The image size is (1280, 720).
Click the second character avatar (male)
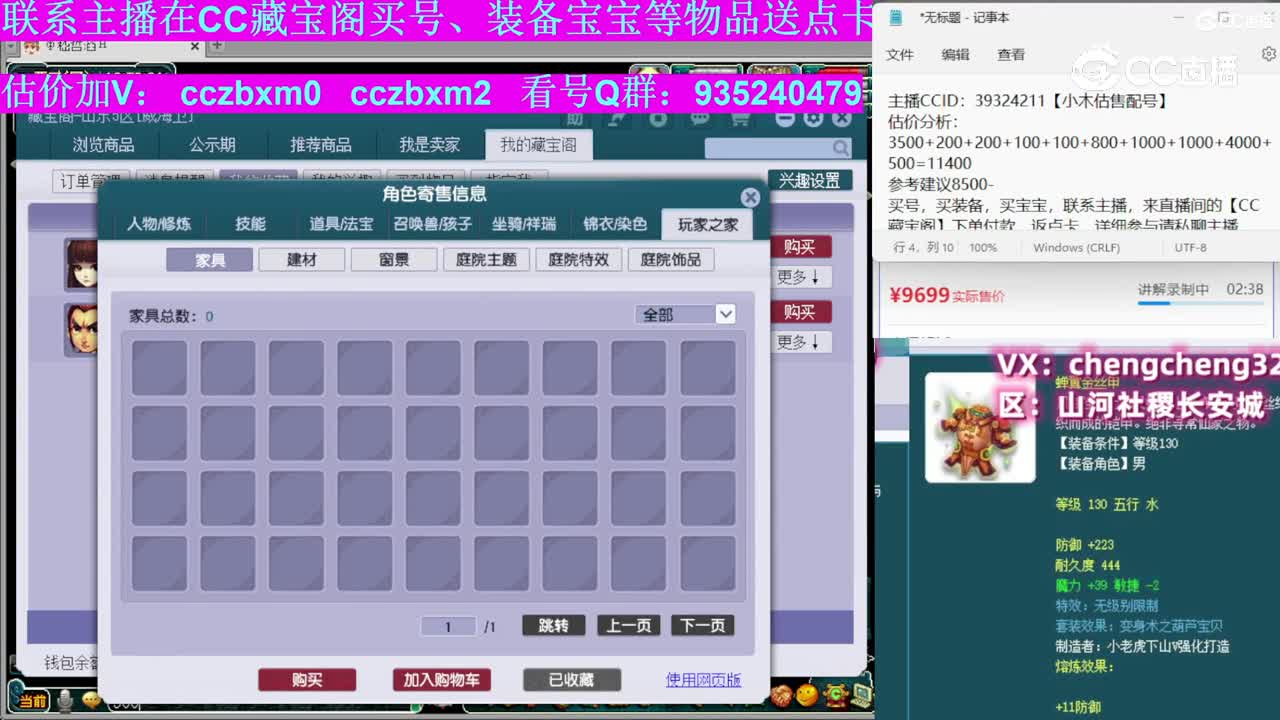point(81,330)
